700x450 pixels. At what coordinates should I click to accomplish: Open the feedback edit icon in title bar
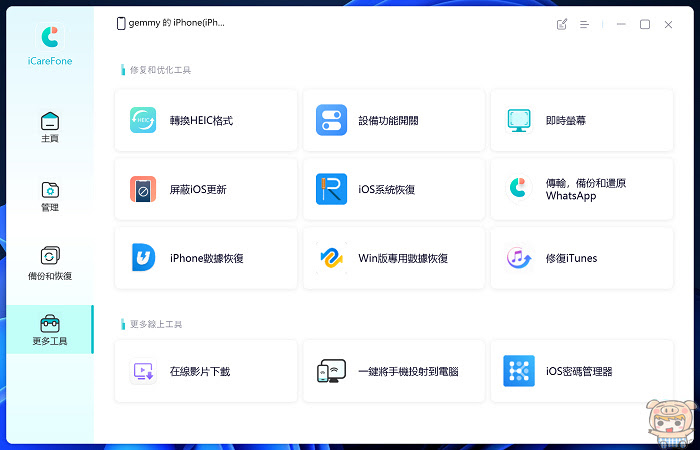562,24
